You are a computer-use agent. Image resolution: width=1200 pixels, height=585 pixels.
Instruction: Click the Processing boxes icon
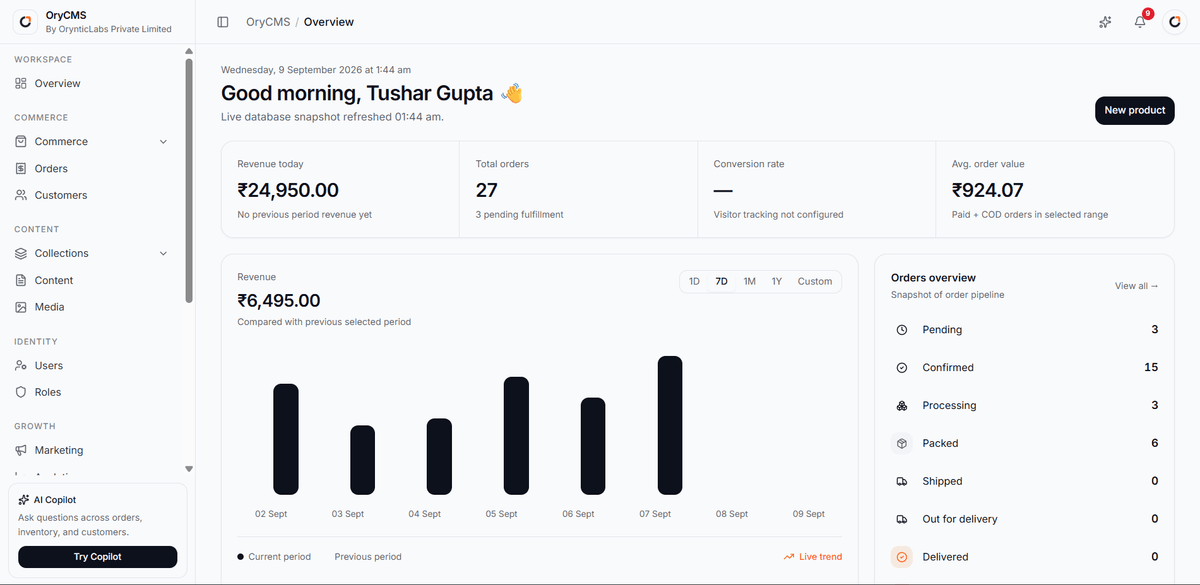pyautogui.click(x=902, y=406)
